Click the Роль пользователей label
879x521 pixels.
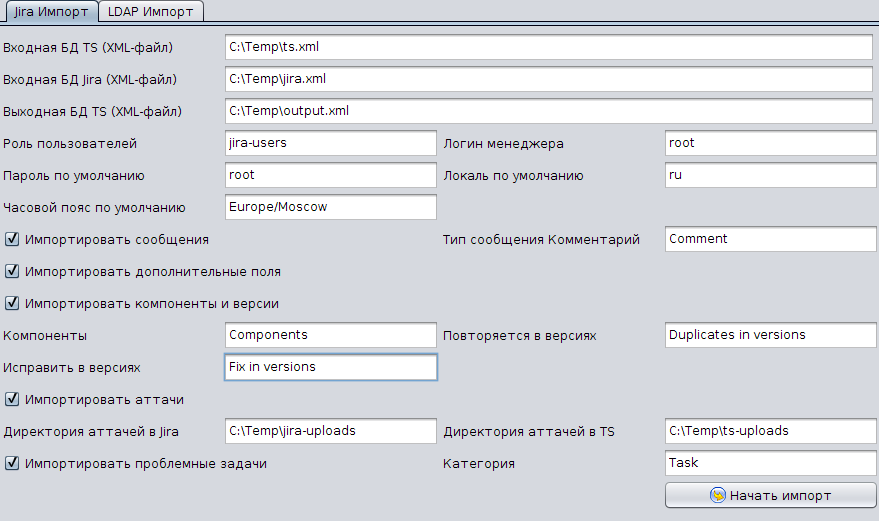click(70, 144)
